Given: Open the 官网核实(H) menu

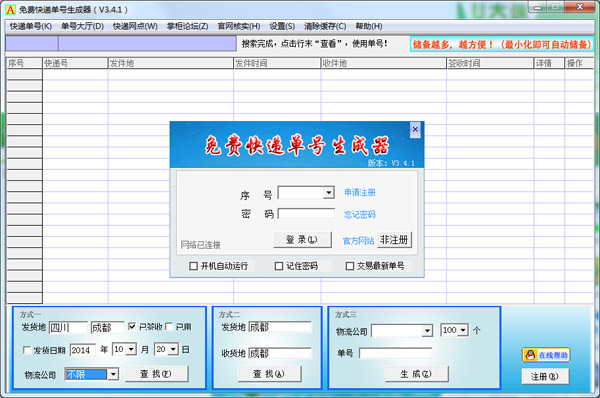Looking at the screenshot, I should (239, 26).
